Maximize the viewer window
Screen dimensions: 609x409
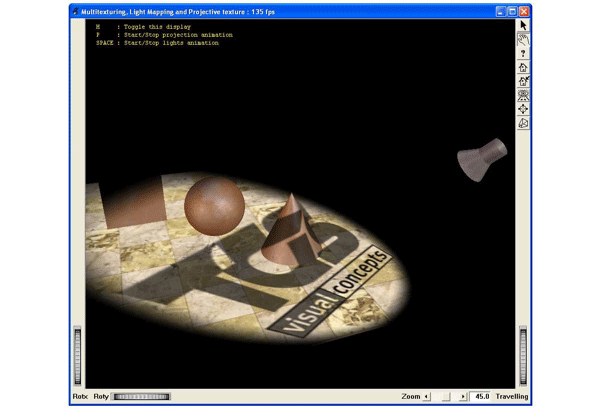[x=512, y=9]
